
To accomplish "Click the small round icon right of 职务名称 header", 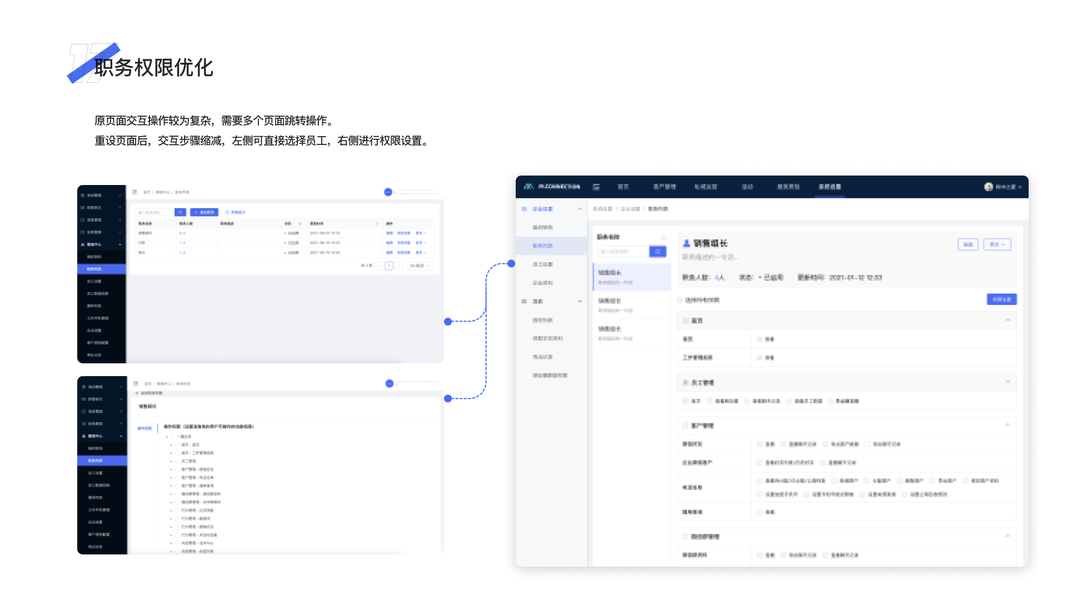I will [663, 237].
